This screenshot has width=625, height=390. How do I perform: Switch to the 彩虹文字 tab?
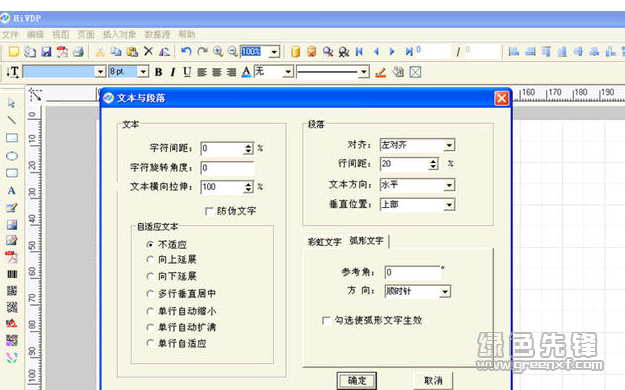[324, 242]
